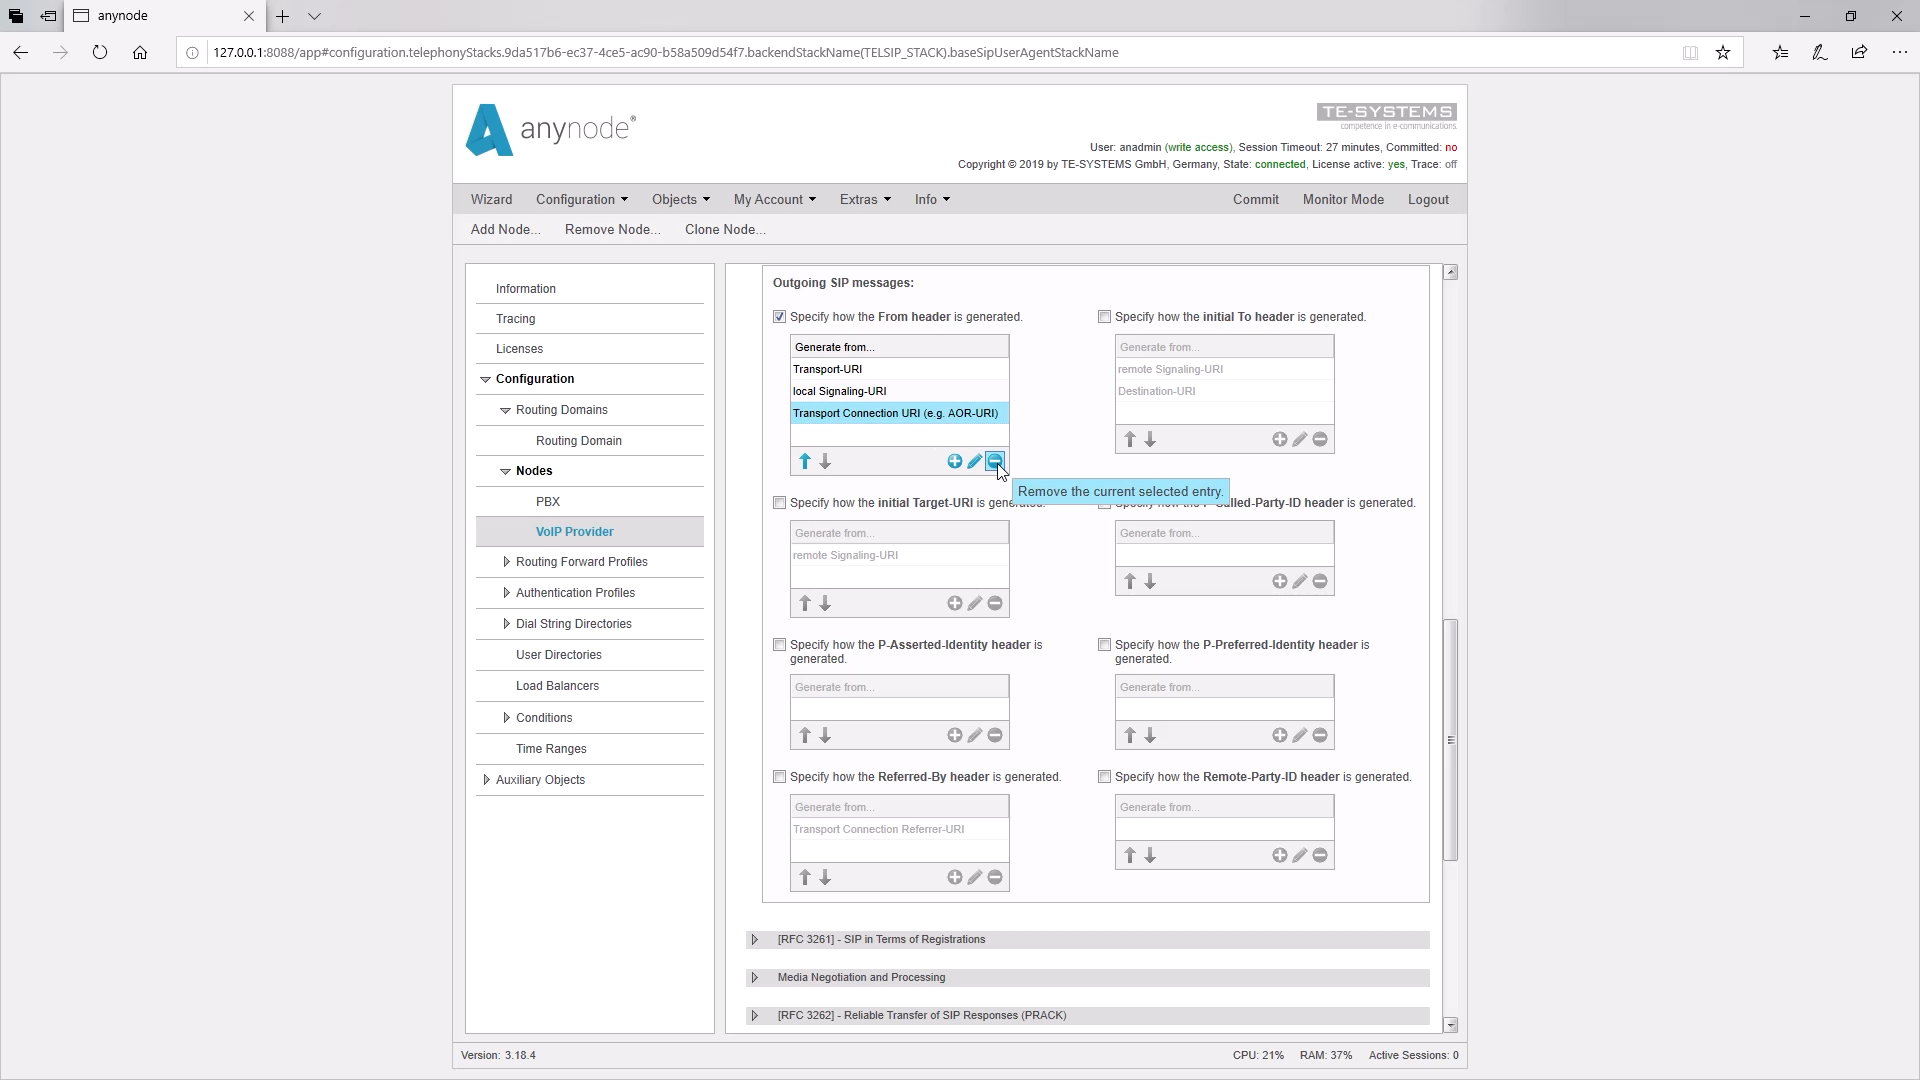
Task: Enable the Remote-Party-ID header checkbox
Action: coord(1104,777)
